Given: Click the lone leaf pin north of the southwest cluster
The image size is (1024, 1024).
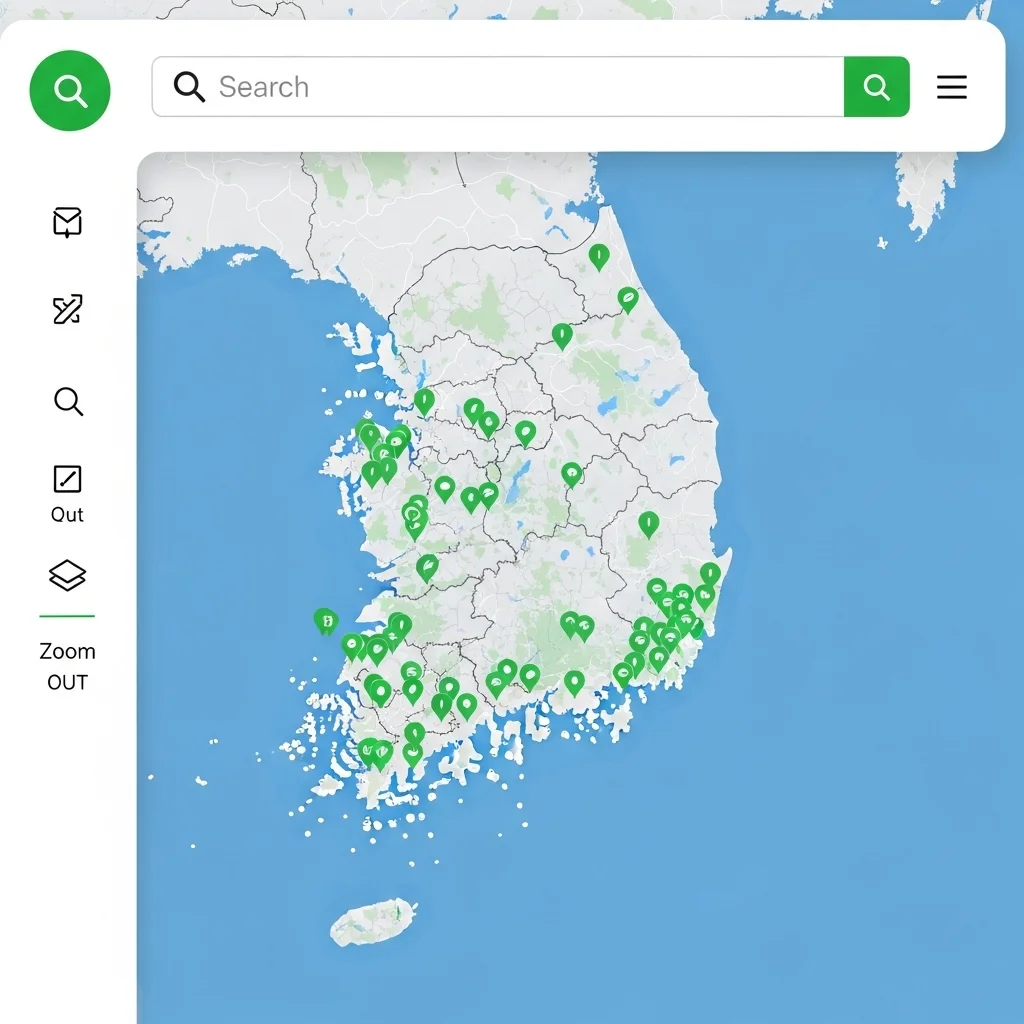Looking at the screenshot, I should click(x=427, y=567).
